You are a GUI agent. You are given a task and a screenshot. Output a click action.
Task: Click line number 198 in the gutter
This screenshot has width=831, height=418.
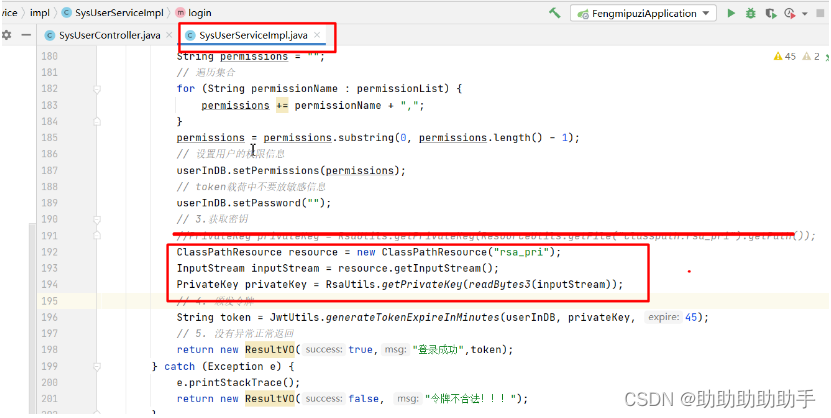[x=49, y=350]
